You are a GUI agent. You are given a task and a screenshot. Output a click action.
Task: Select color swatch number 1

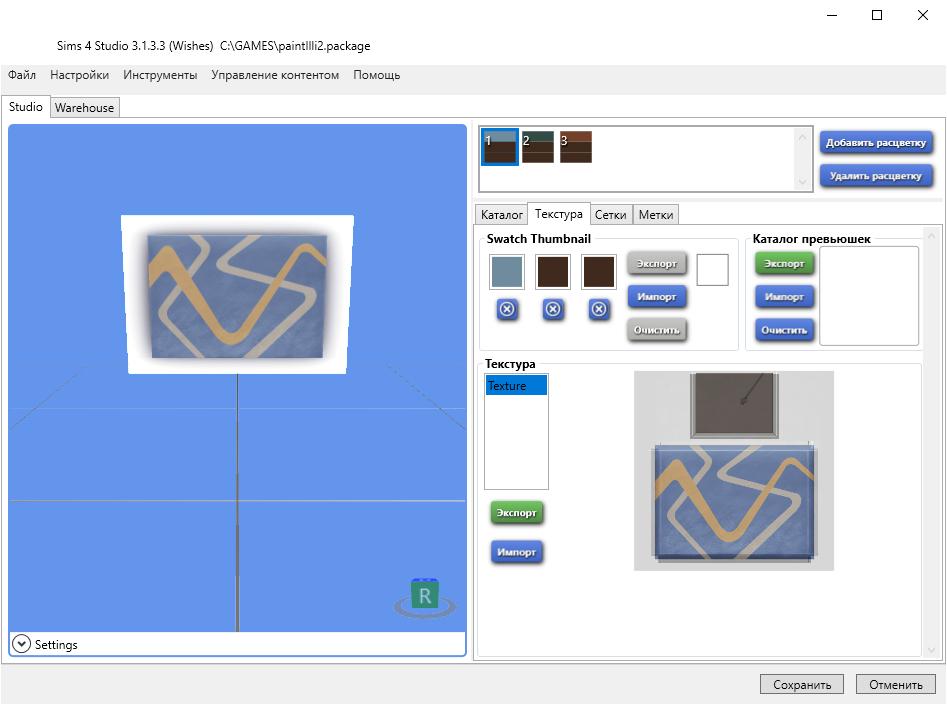tap(500, 147)
